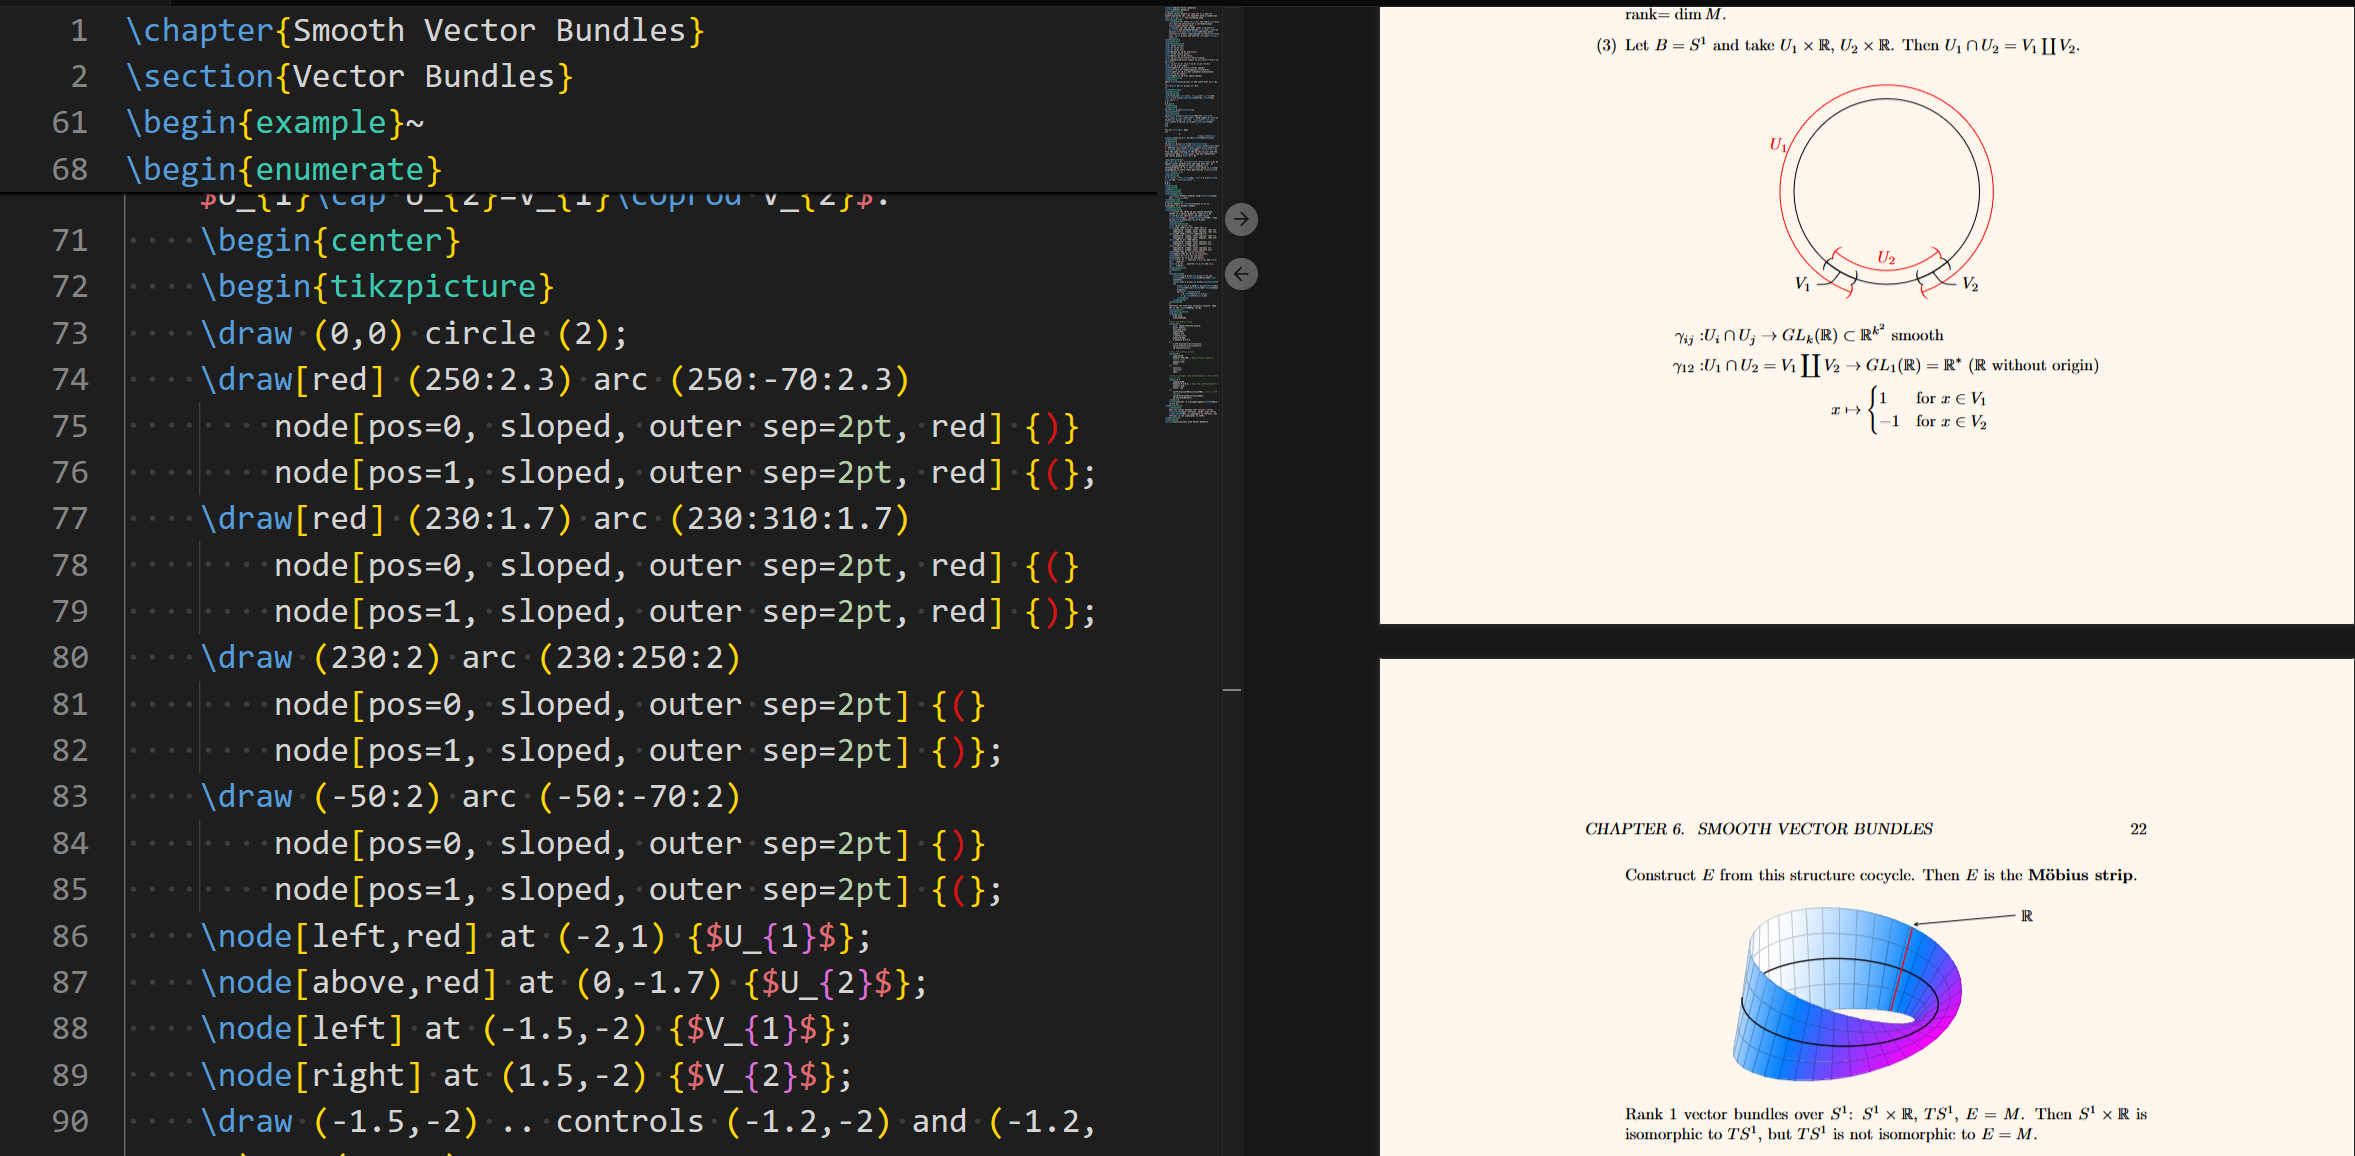Image resolution: width=2355 pixels, height=1156 pixels.
Task: Click the Möbius strip figure in PDF
Action: 1847,994
